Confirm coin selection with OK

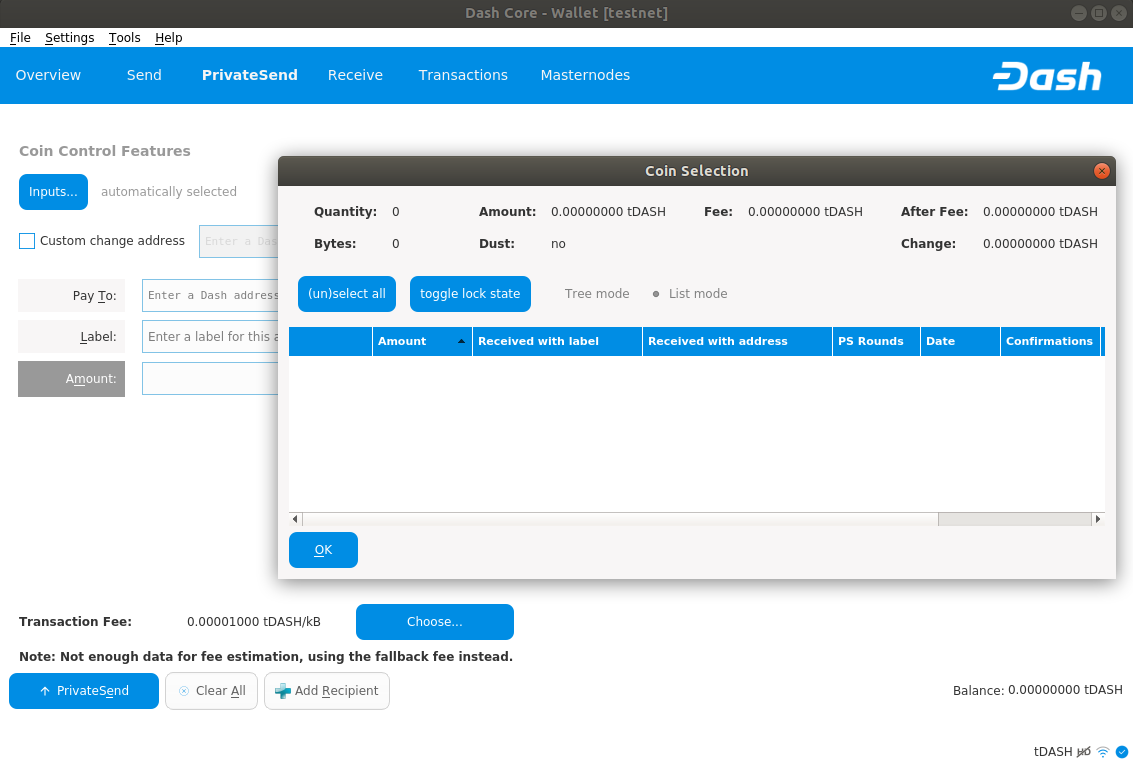(x=323, y=550)
